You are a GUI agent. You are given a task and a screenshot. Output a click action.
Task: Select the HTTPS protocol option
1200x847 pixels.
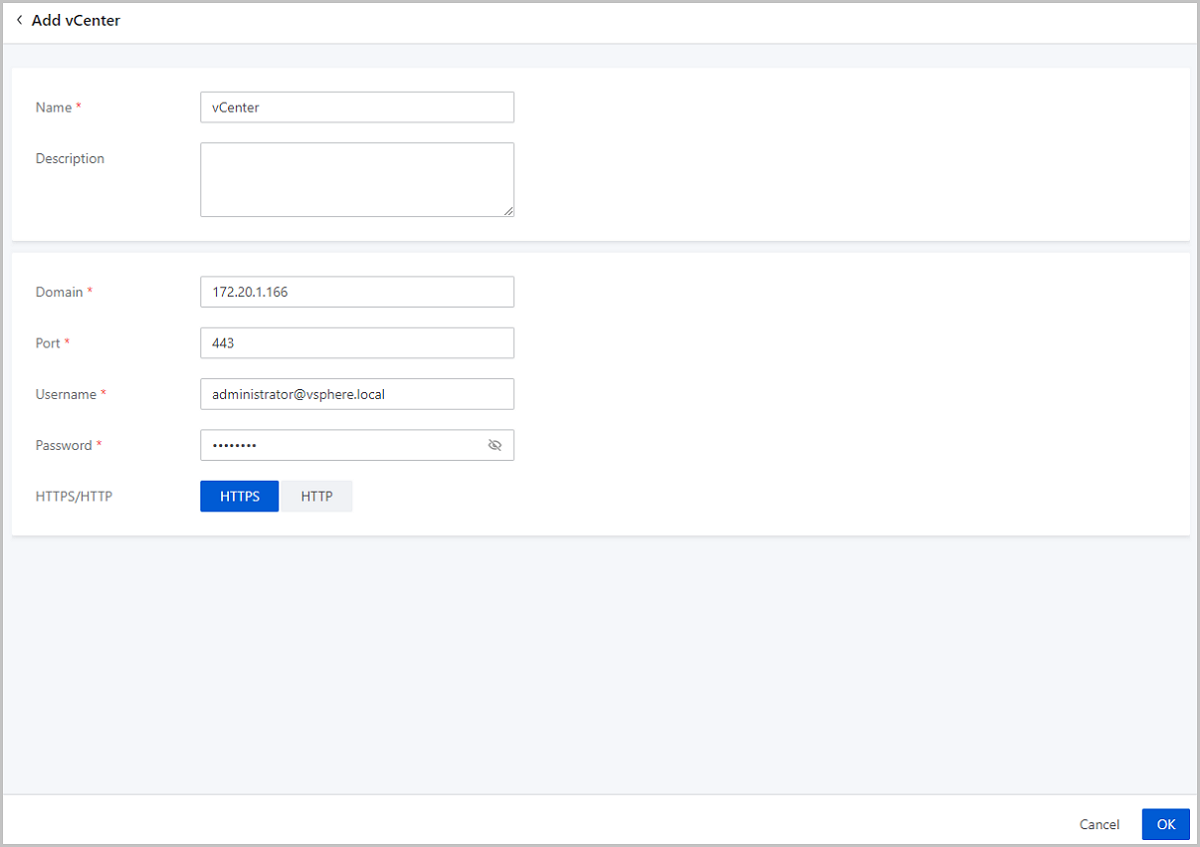239,497
